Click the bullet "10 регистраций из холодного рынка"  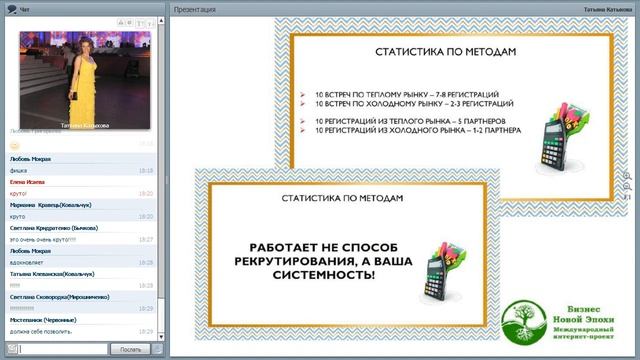tap(418, 130)
